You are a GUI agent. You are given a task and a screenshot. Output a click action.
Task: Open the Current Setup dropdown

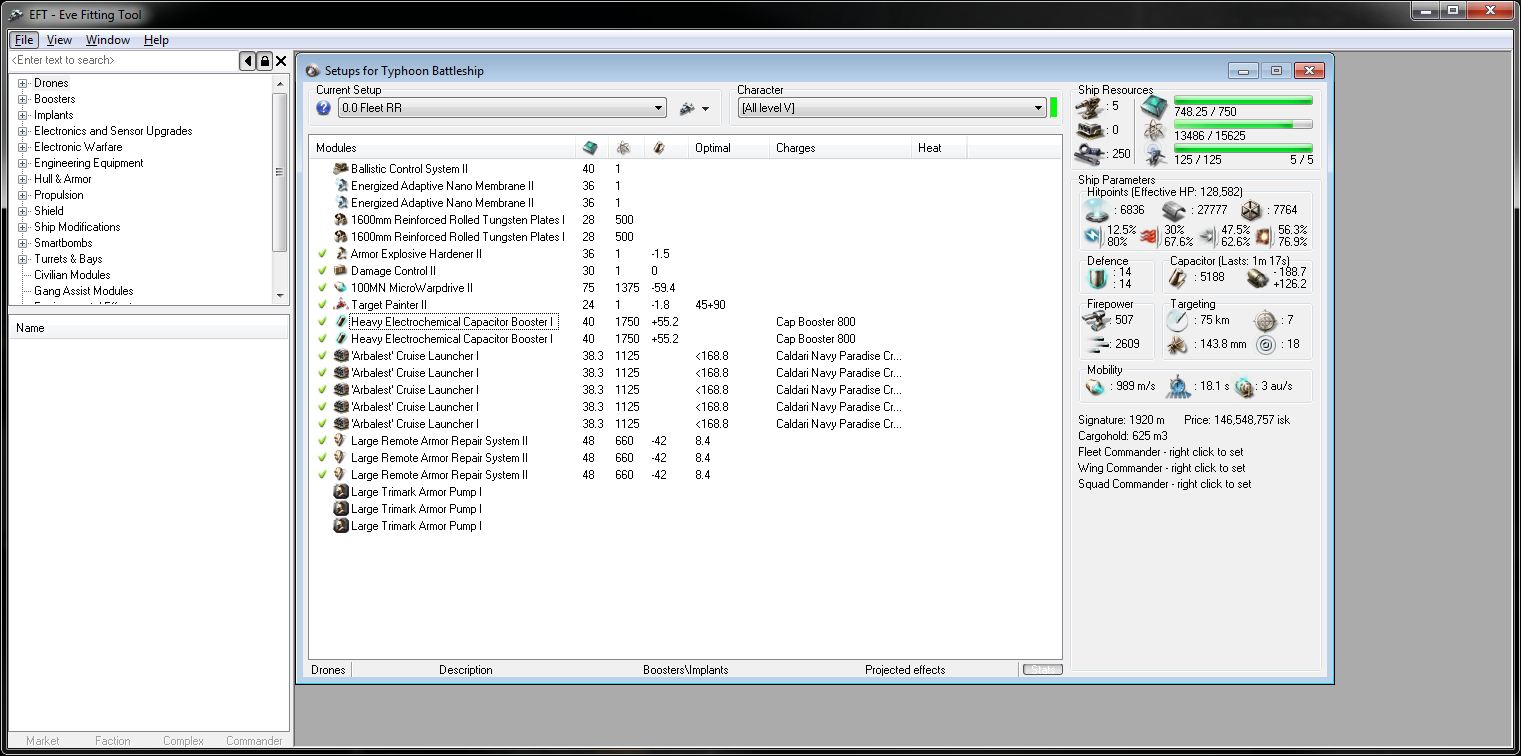(x=658, y=108)
